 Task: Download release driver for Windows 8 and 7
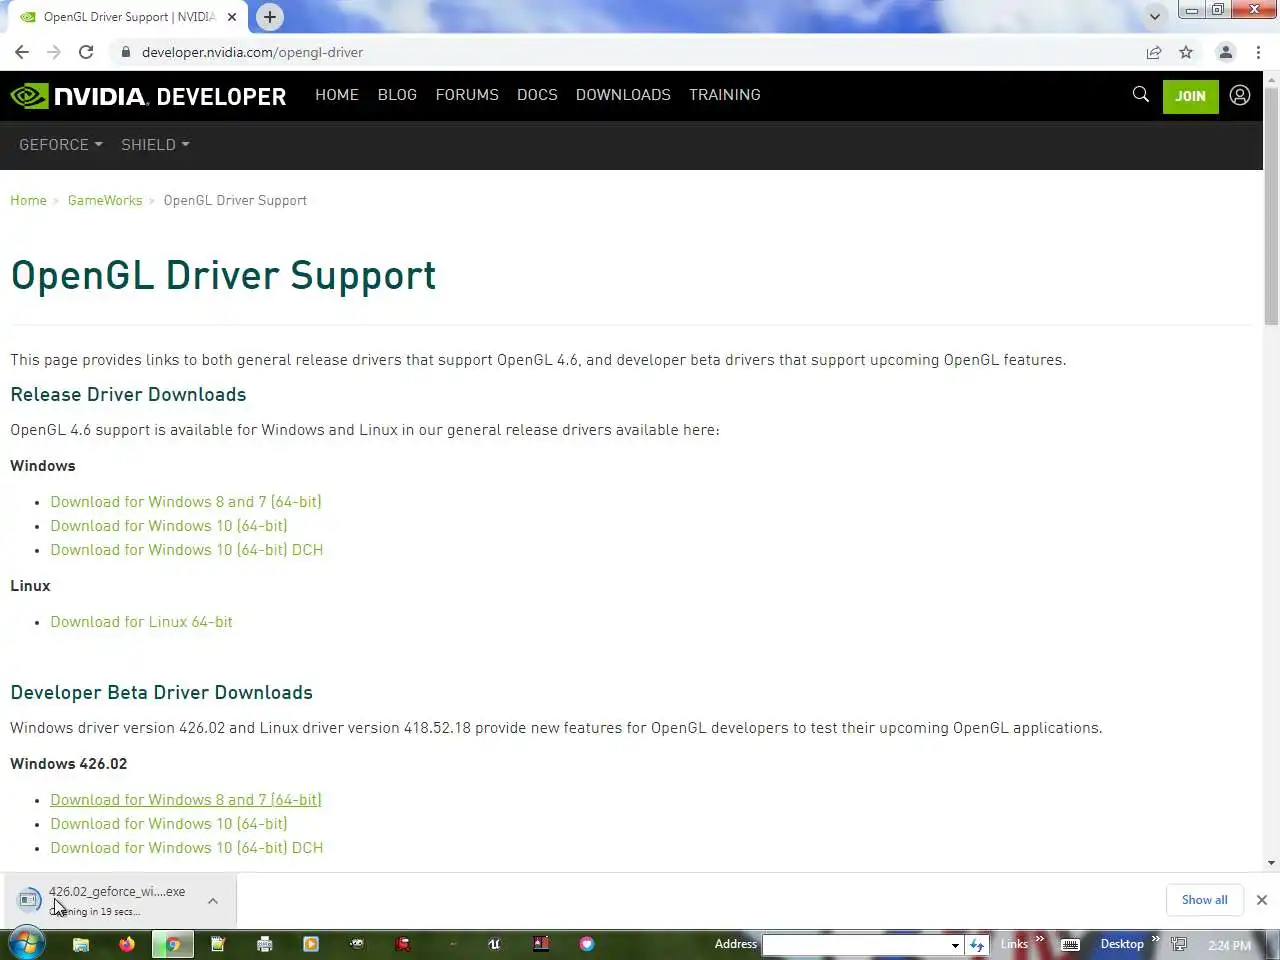tap(186, 502)
